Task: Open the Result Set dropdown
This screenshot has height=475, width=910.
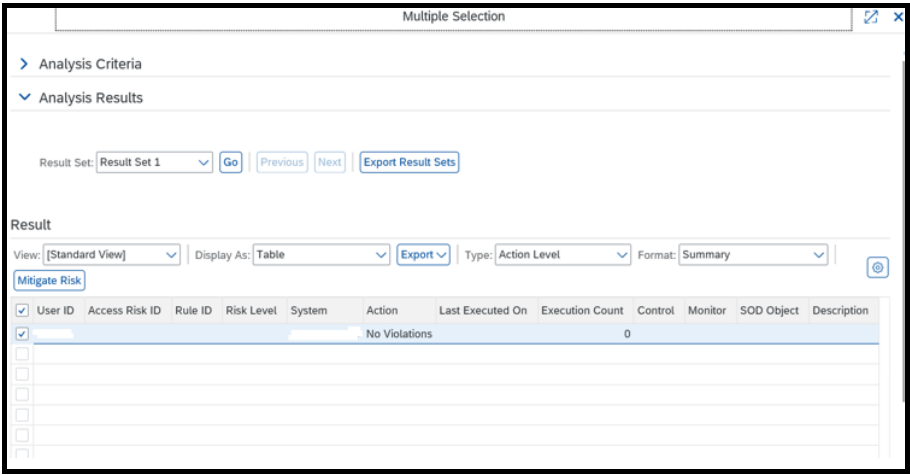Action: 154,162
